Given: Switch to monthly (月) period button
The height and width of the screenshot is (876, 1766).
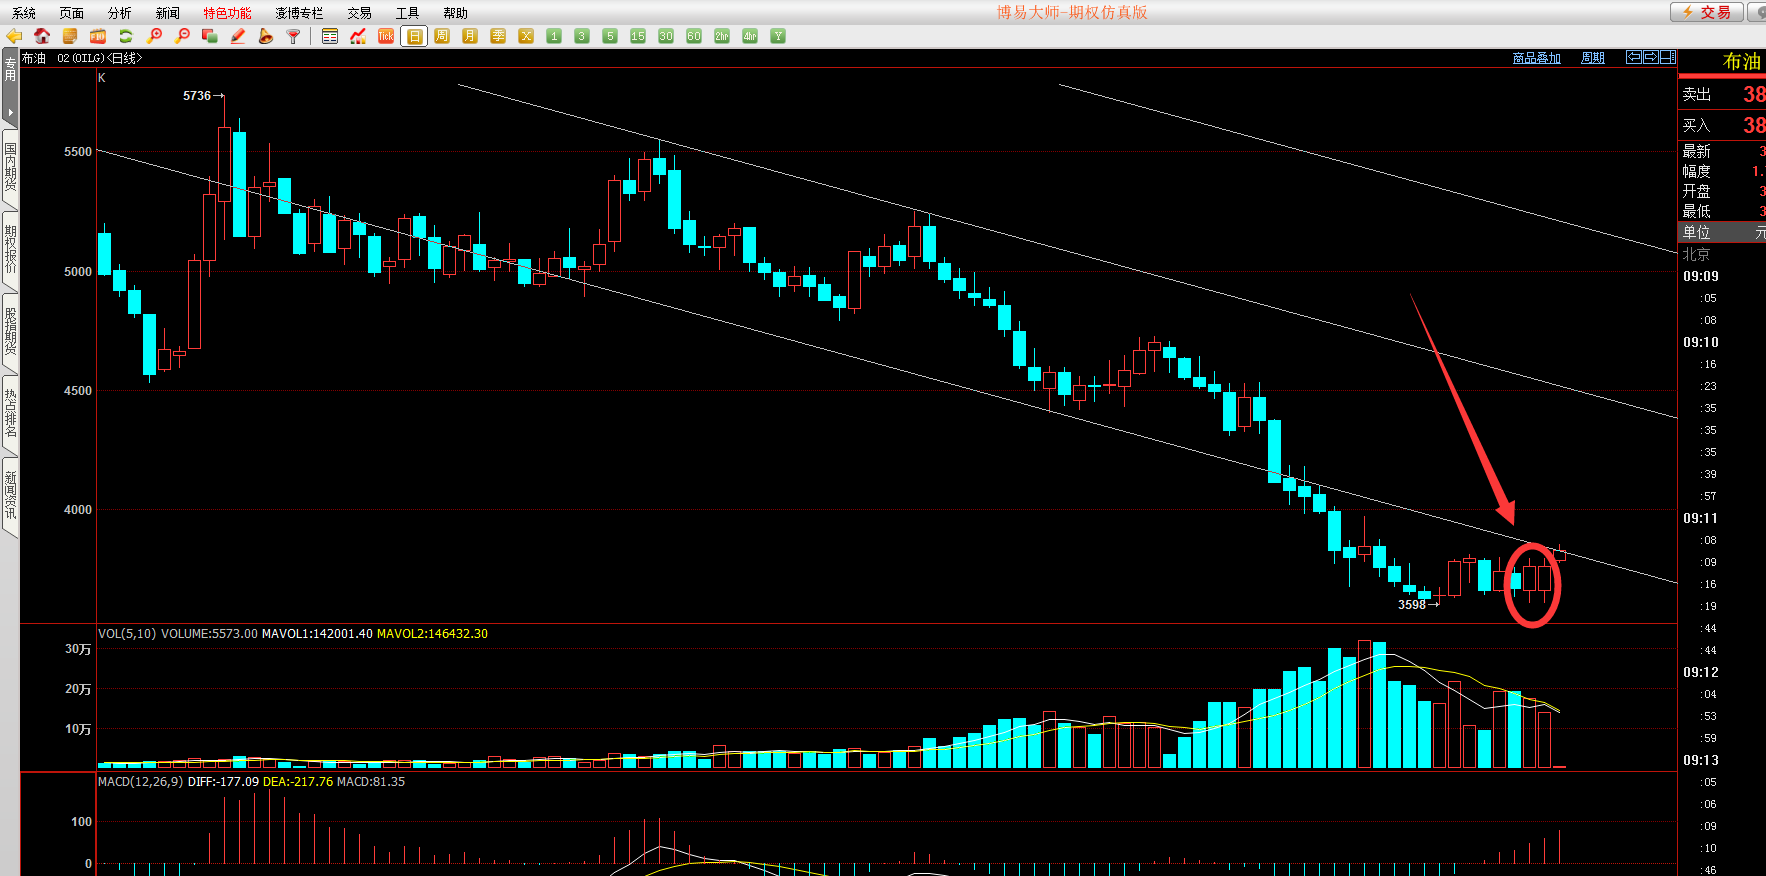Looking at the screenshot, I should tap(470, 36).
